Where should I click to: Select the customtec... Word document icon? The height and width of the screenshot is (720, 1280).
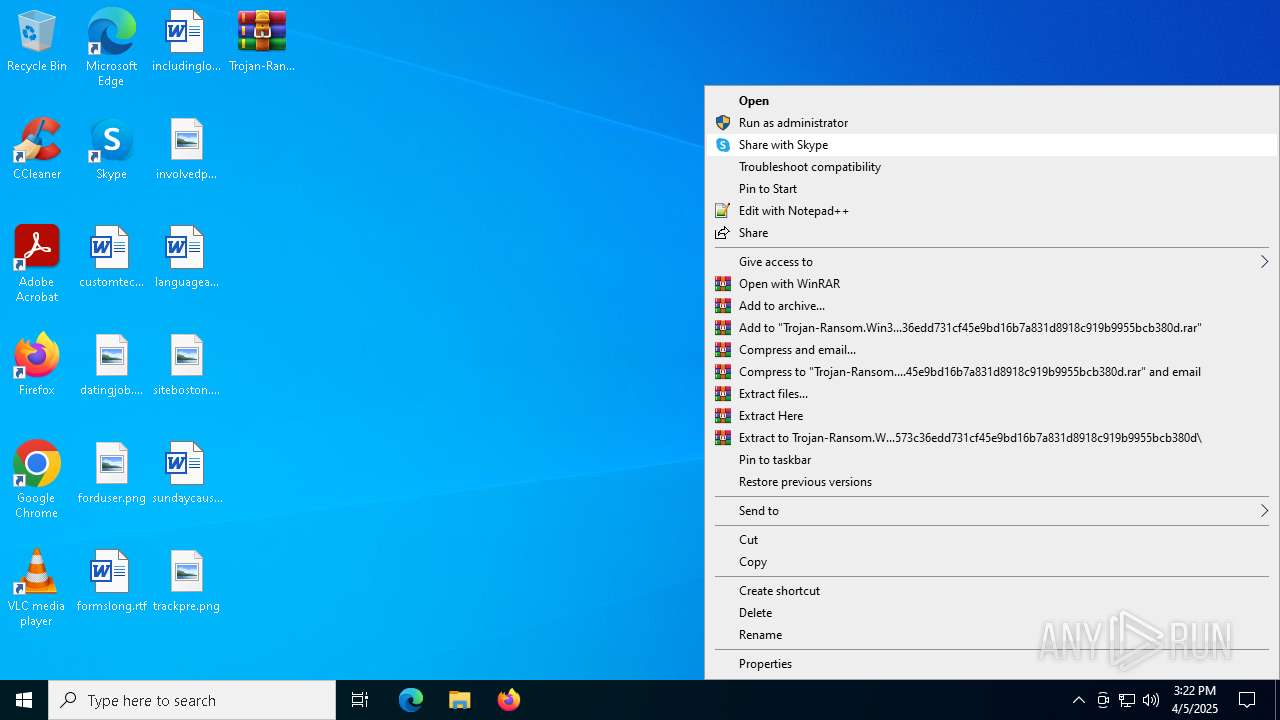pyautogui.click(x=111, y=257)
